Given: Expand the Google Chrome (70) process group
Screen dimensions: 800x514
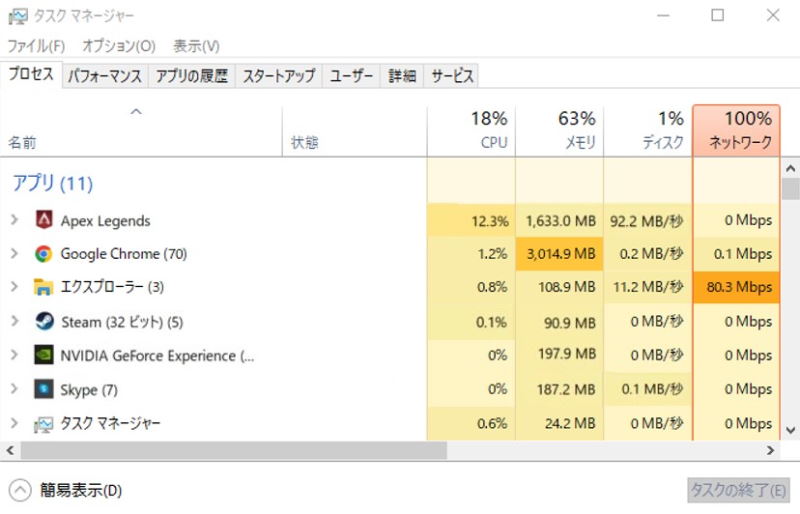Looking at the screenshot, I should click(14, 253).
